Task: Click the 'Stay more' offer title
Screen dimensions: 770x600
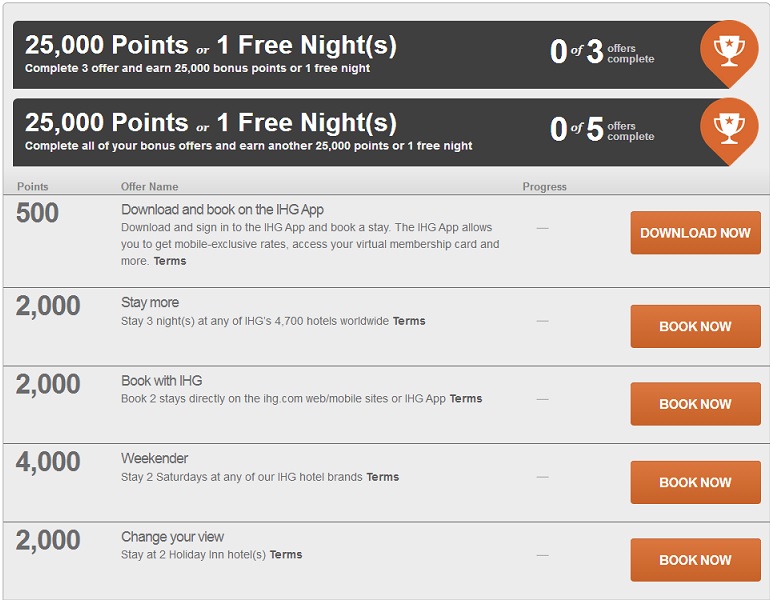Action: pos(150,303)
